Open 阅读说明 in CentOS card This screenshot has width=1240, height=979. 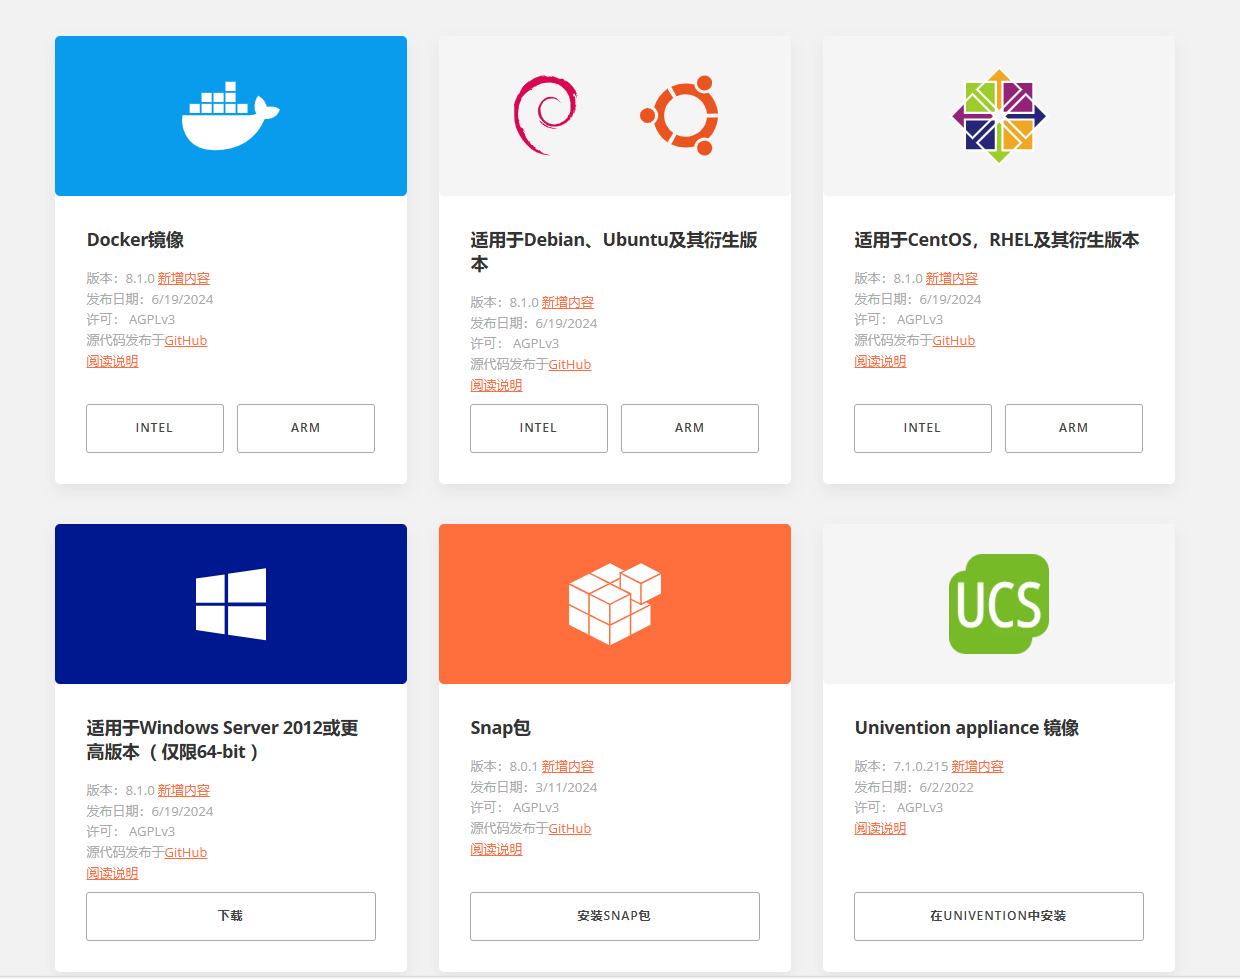880,361
